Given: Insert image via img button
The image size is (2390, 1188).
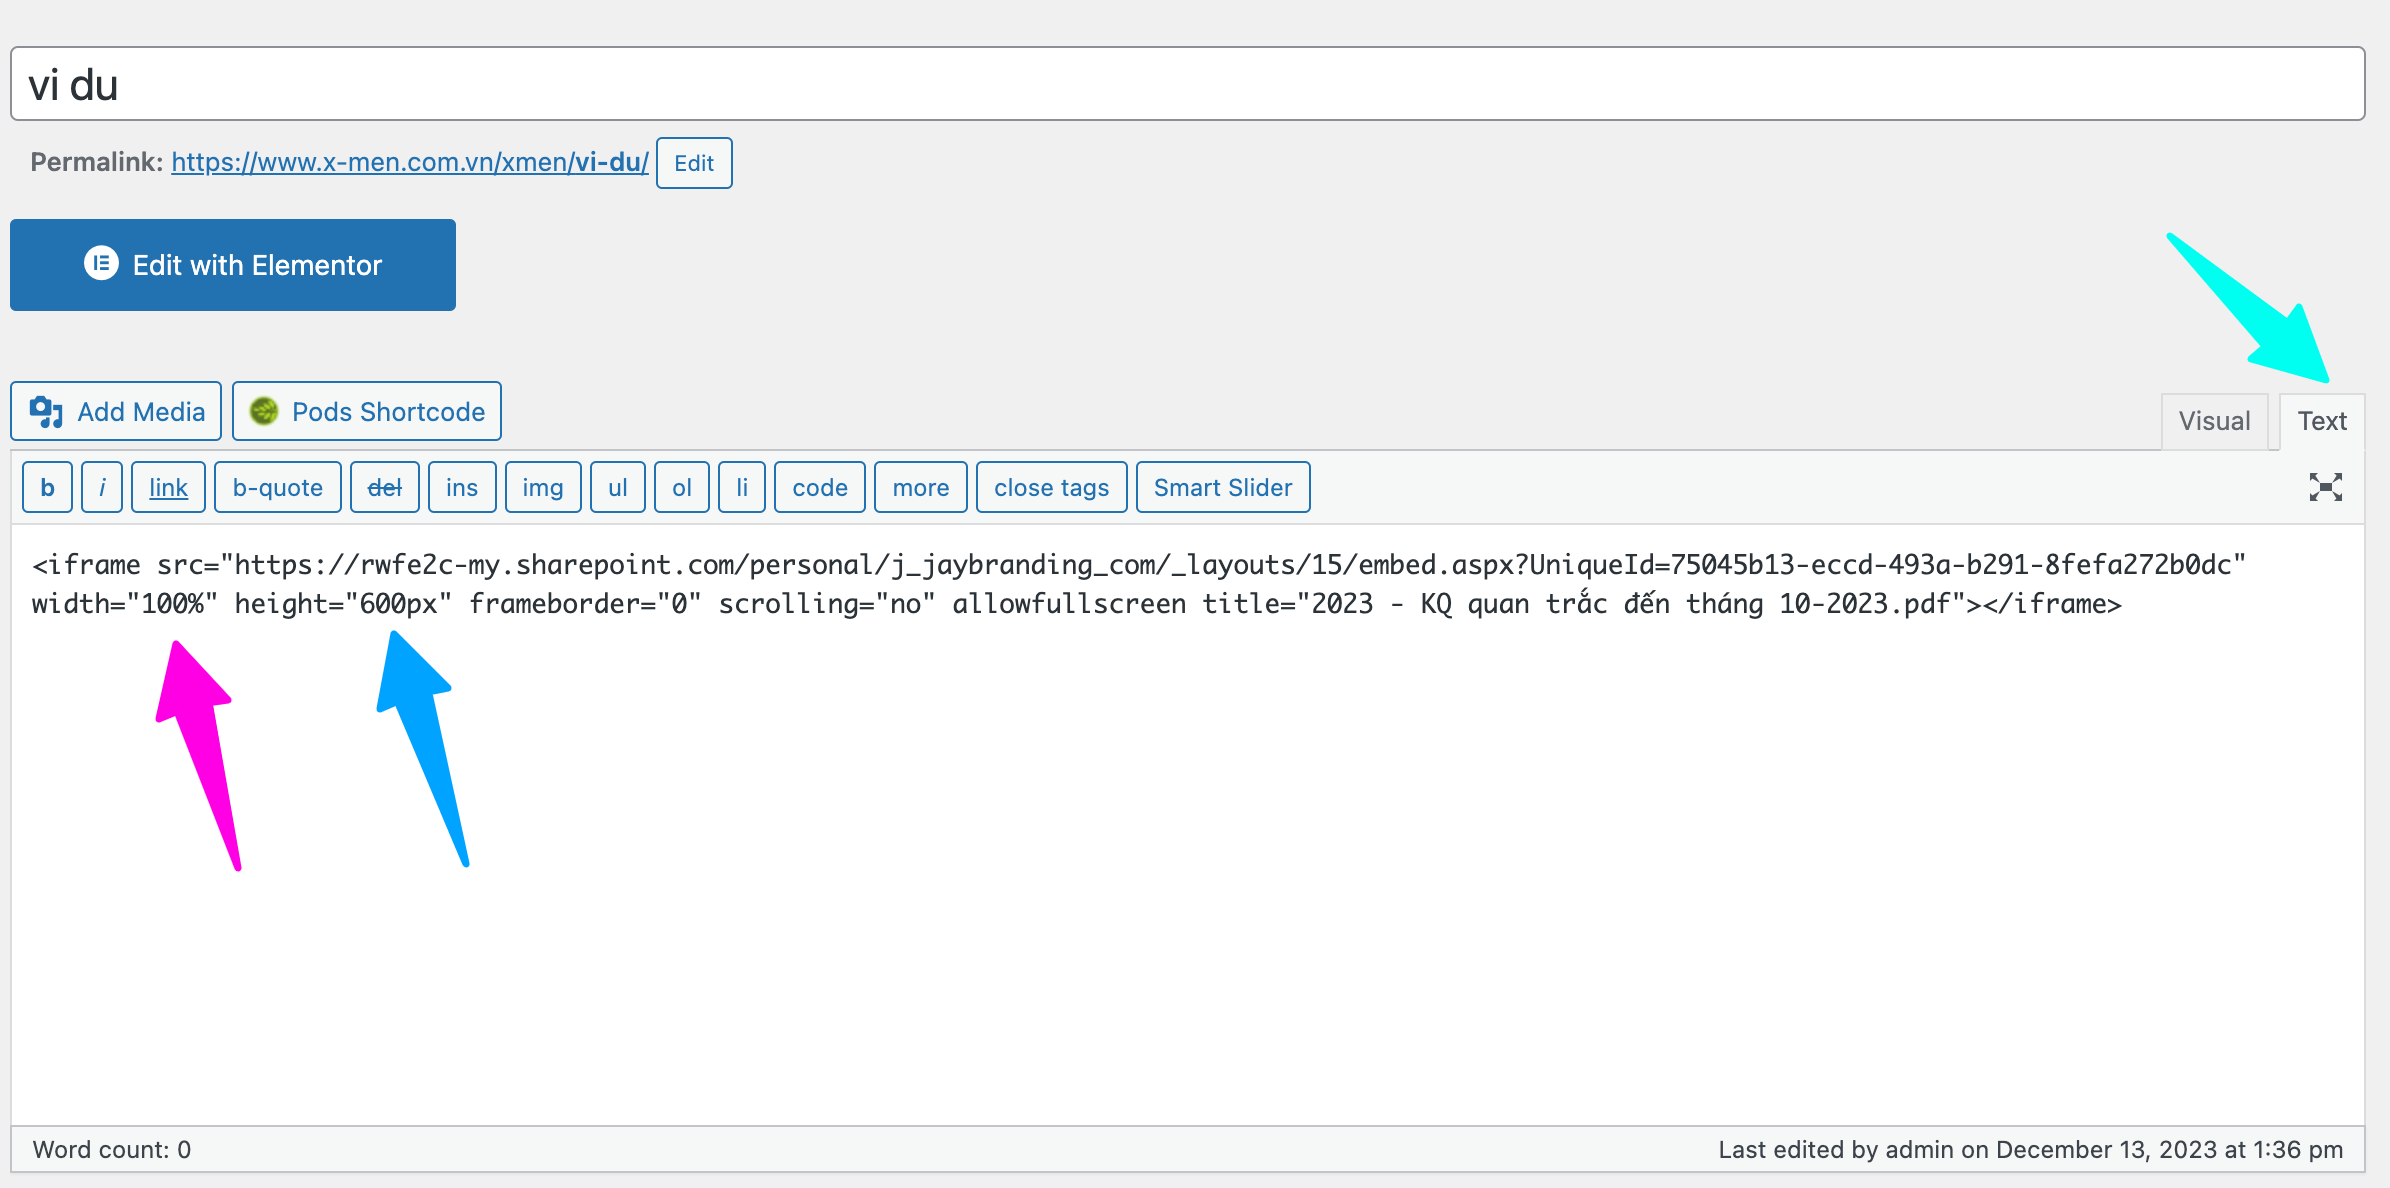Looking at the screenshot, I should click(542, 487).
